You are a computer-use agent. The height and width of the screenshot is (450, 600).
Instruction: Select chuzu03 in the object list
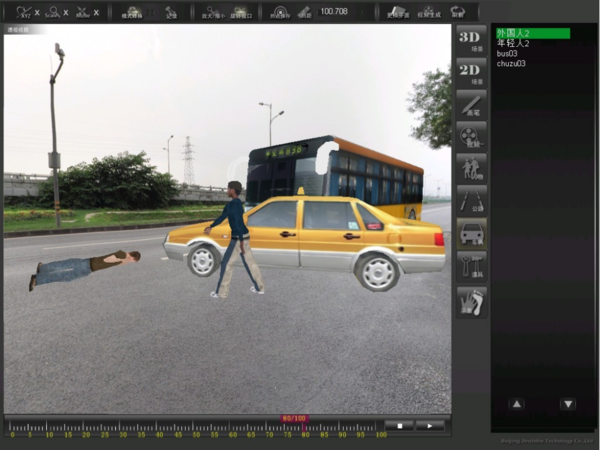(511, 63)
